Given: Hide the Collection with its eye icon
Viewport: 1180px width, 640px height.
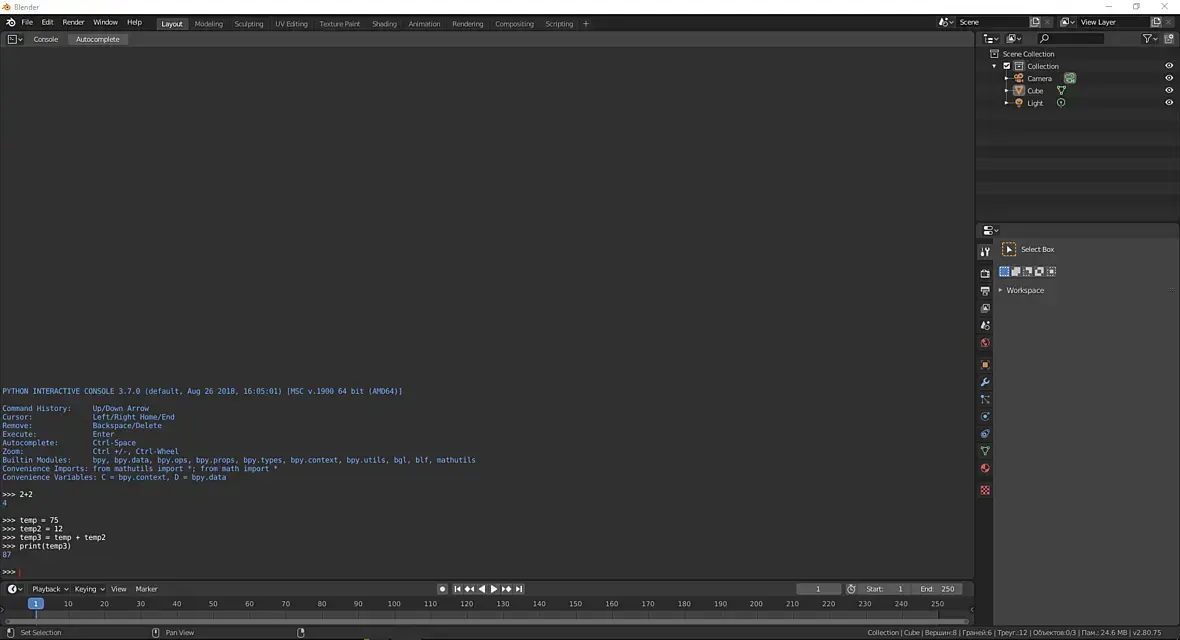Looking at the screenshot, I should [1169, 66].
